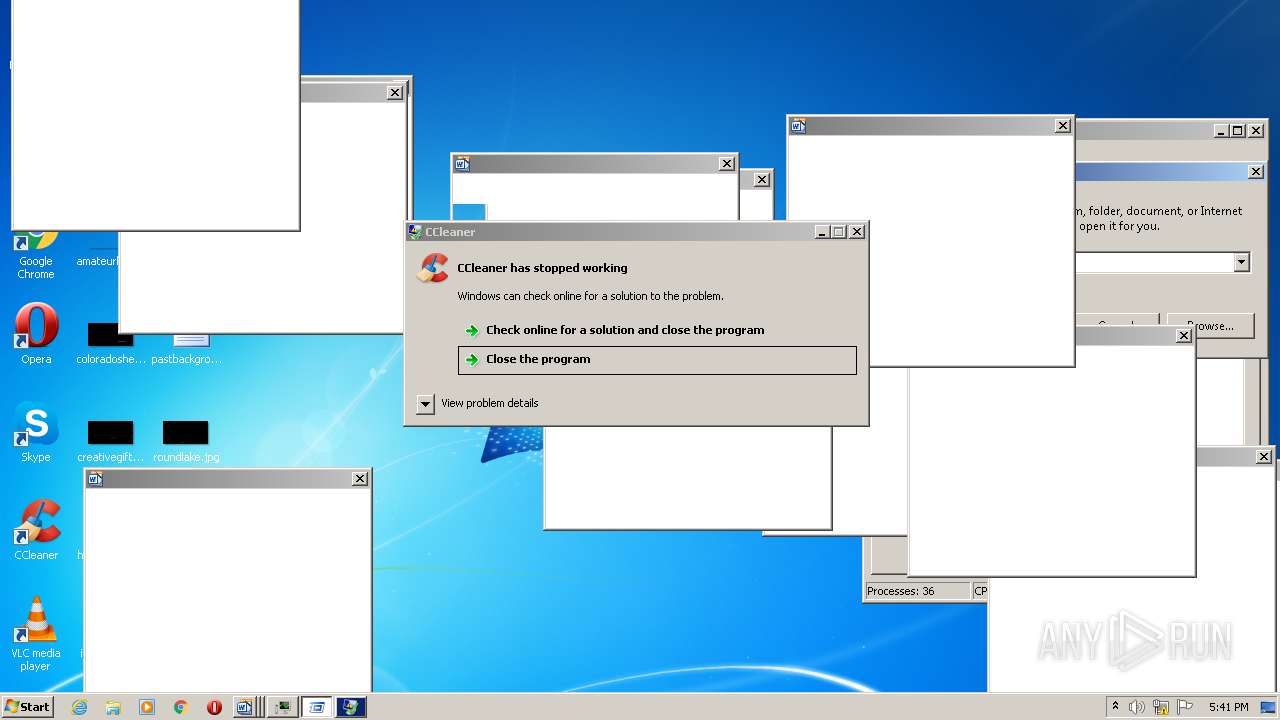Open Internet Explorer from the taskbar
Image resolution: width=1280 pixels, height=720 pixels.
[x=79, y=707]
